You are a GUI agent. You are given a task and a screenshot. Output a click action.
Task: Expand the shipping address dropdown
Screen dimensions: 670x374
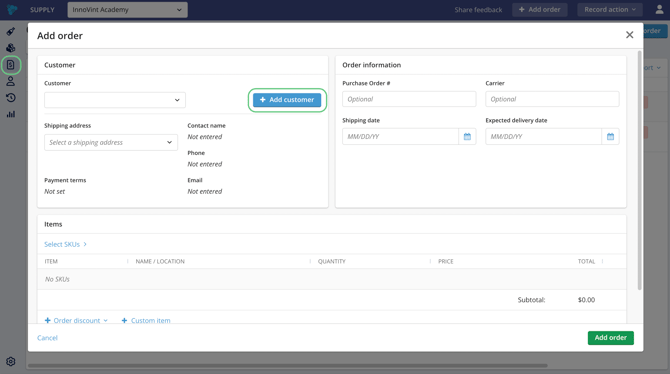coord(111,142)
